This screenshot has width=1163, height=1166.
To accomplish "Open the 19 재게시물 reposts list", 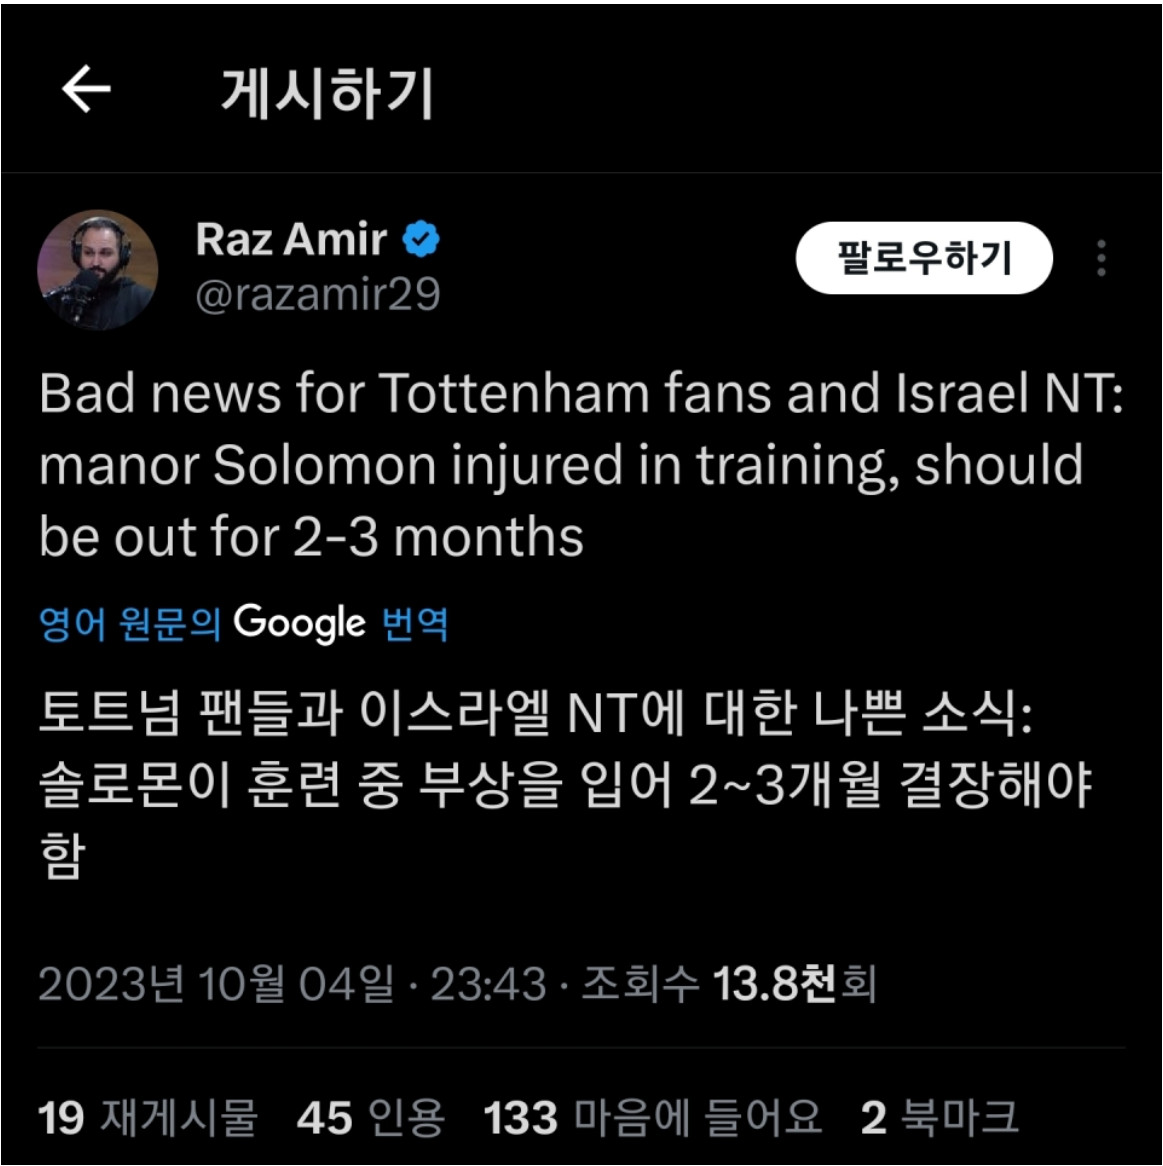I will click(x=148, y=1117).
